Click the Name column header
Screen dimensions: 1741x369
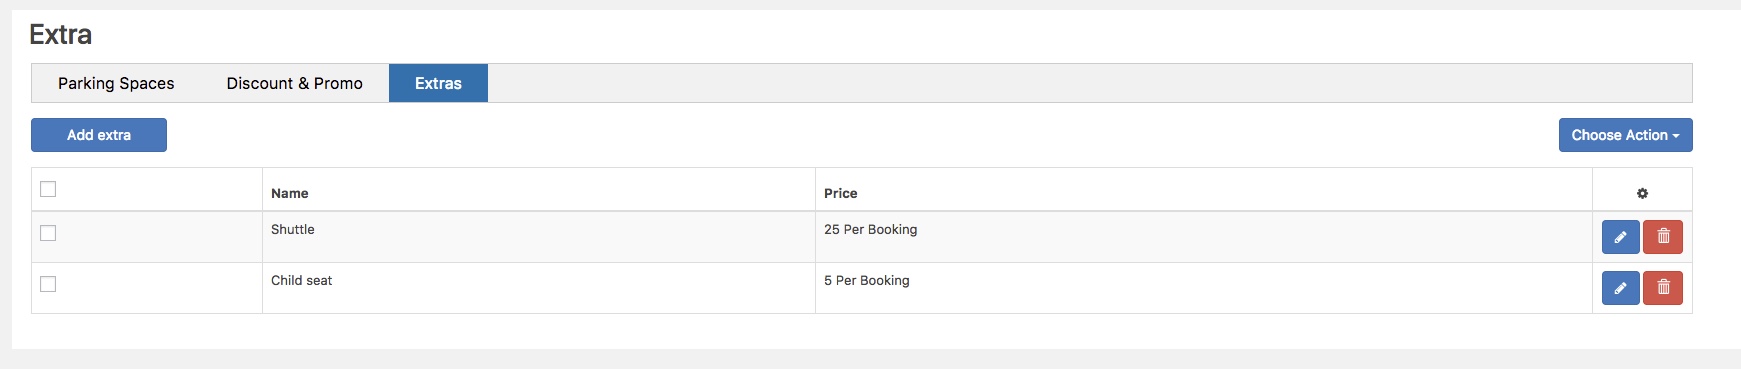click(290, 193)
